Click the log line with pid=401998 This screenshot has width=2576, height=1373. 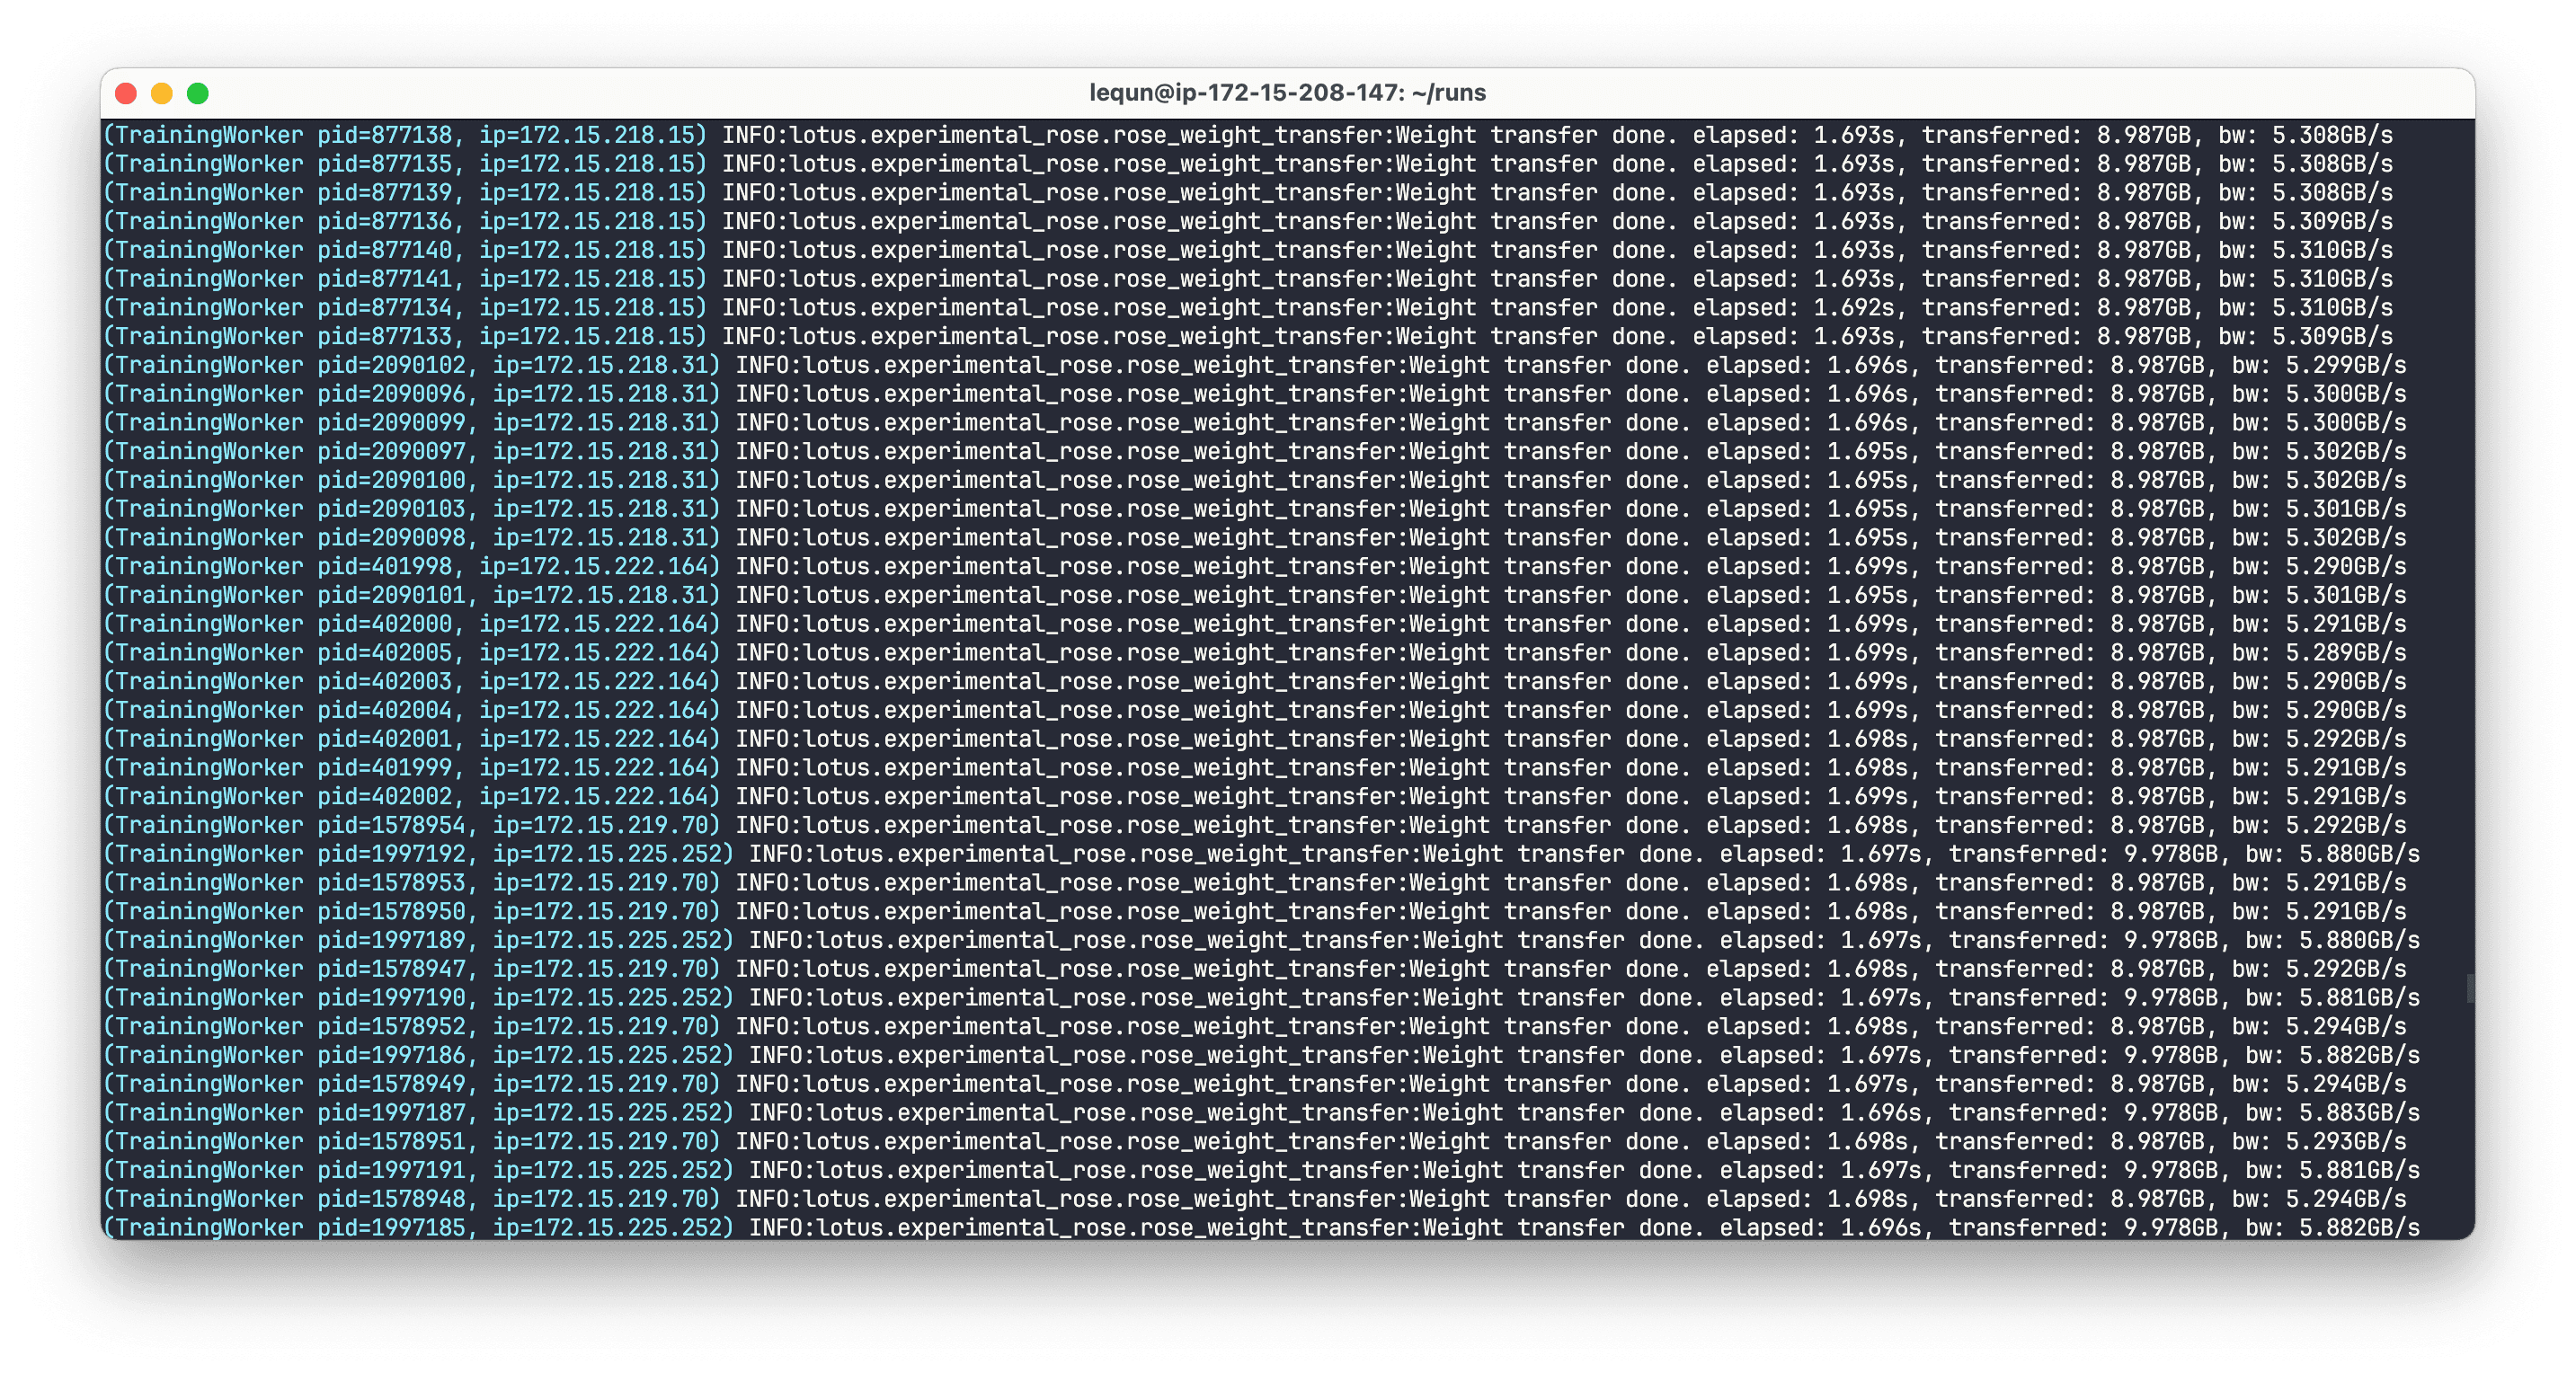point(1255,567)
